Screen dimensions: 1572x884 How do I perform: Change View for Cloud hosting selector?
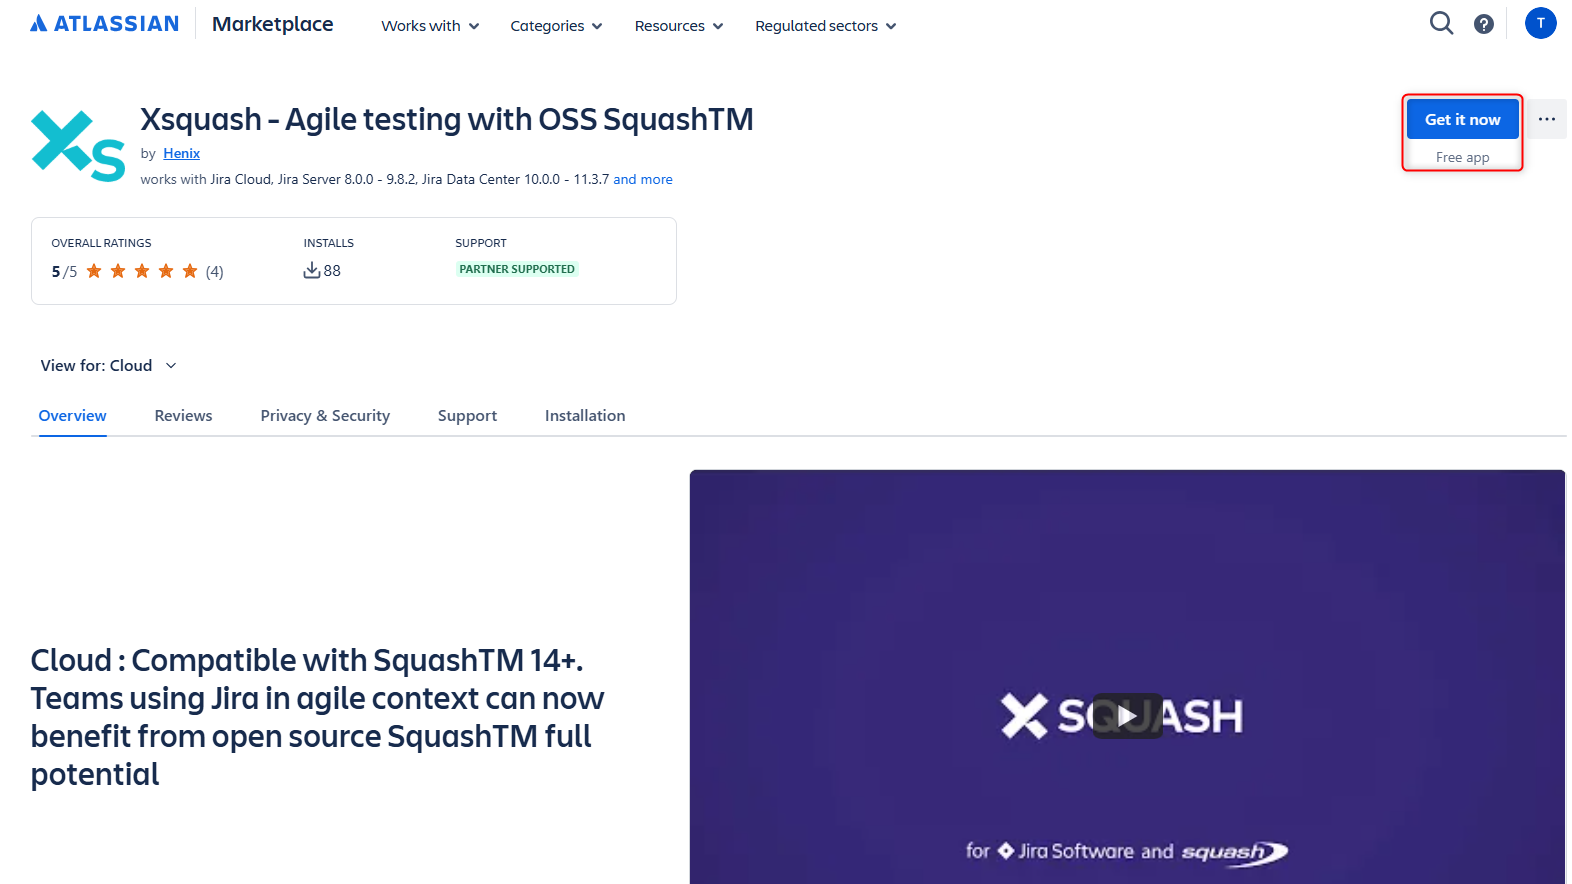click(108, 366)
